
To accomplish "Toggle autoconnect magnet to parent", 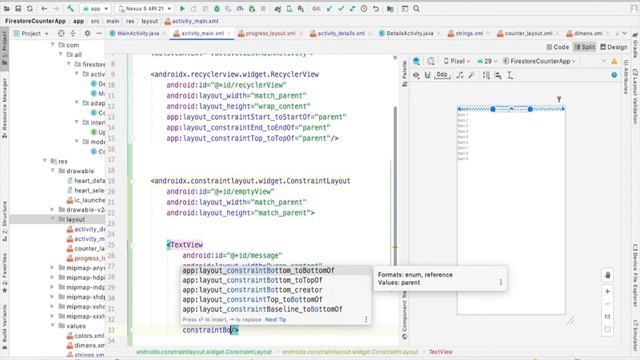I will [427, 75].
